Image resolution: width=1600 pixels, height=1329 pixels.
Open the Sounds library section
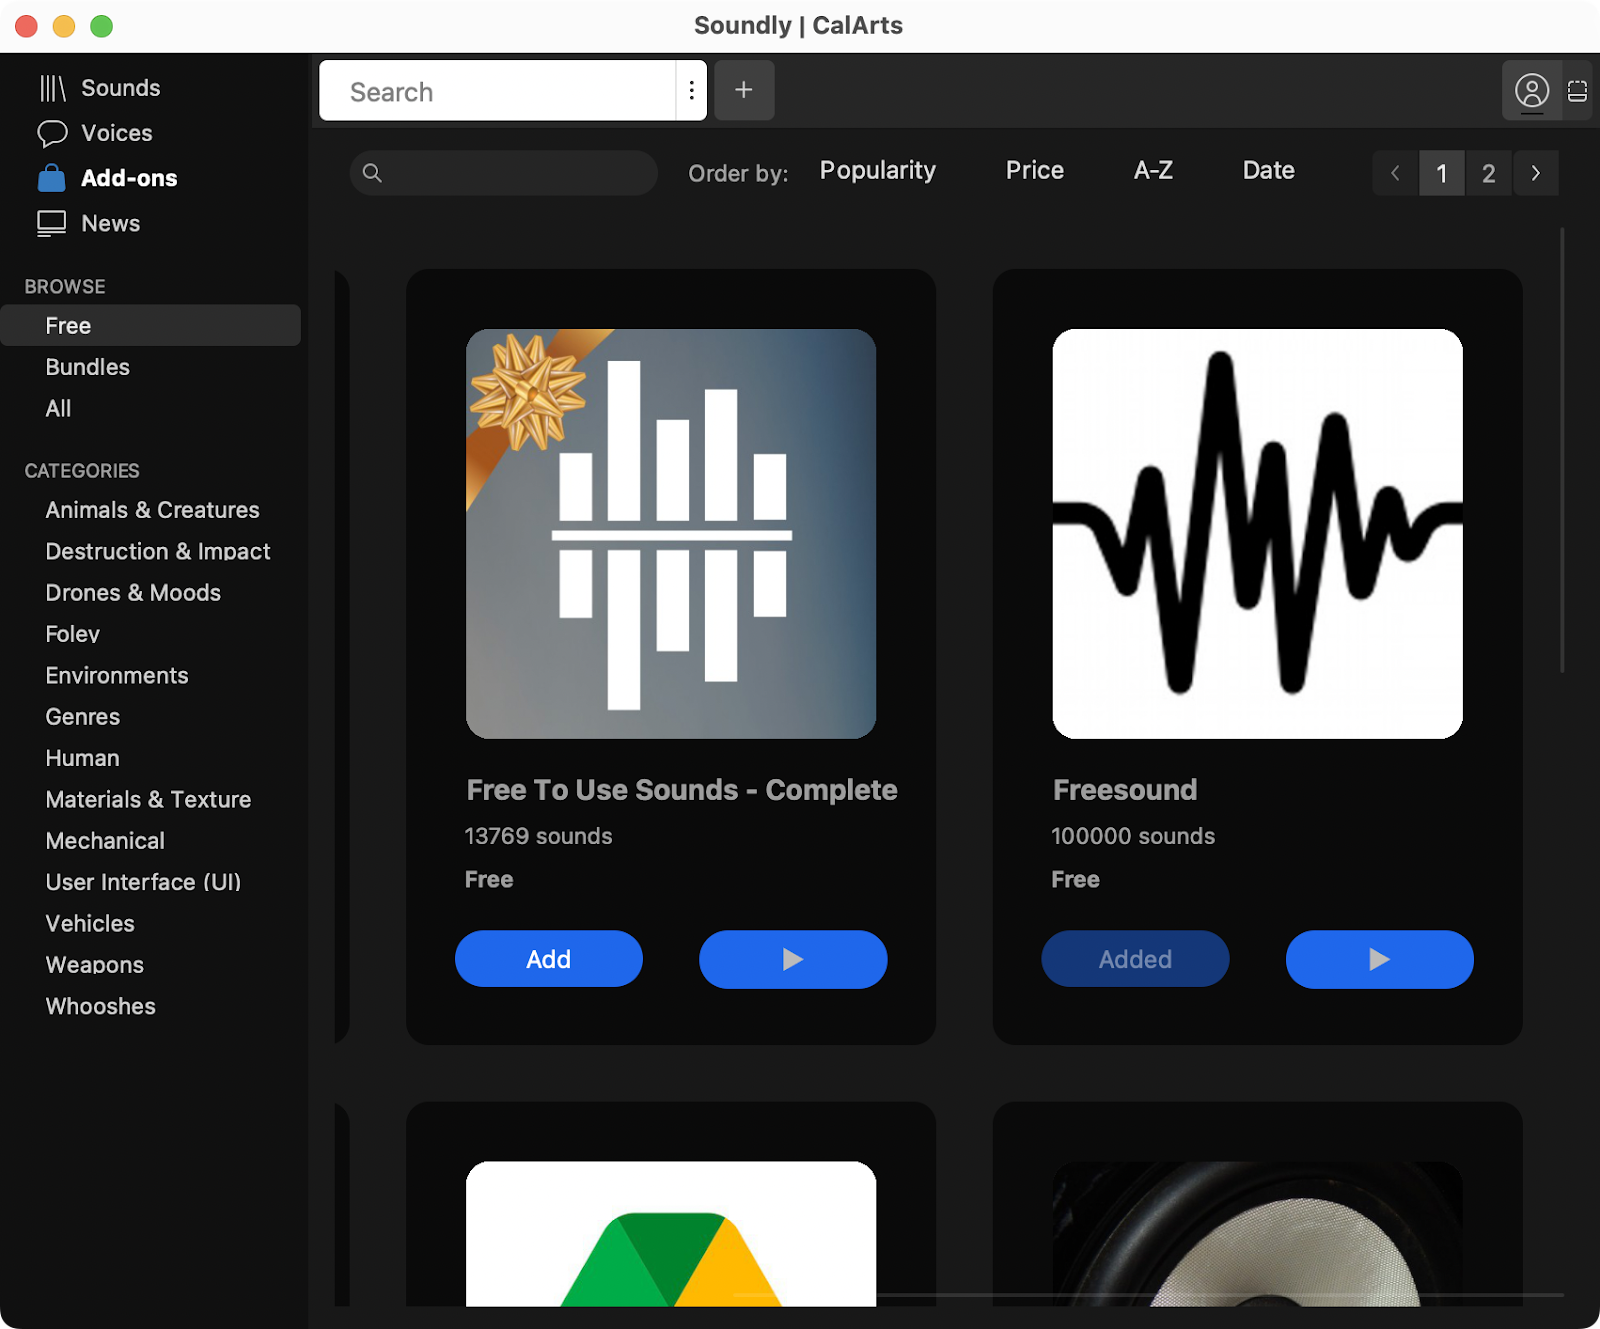click(x=100, y=88)
